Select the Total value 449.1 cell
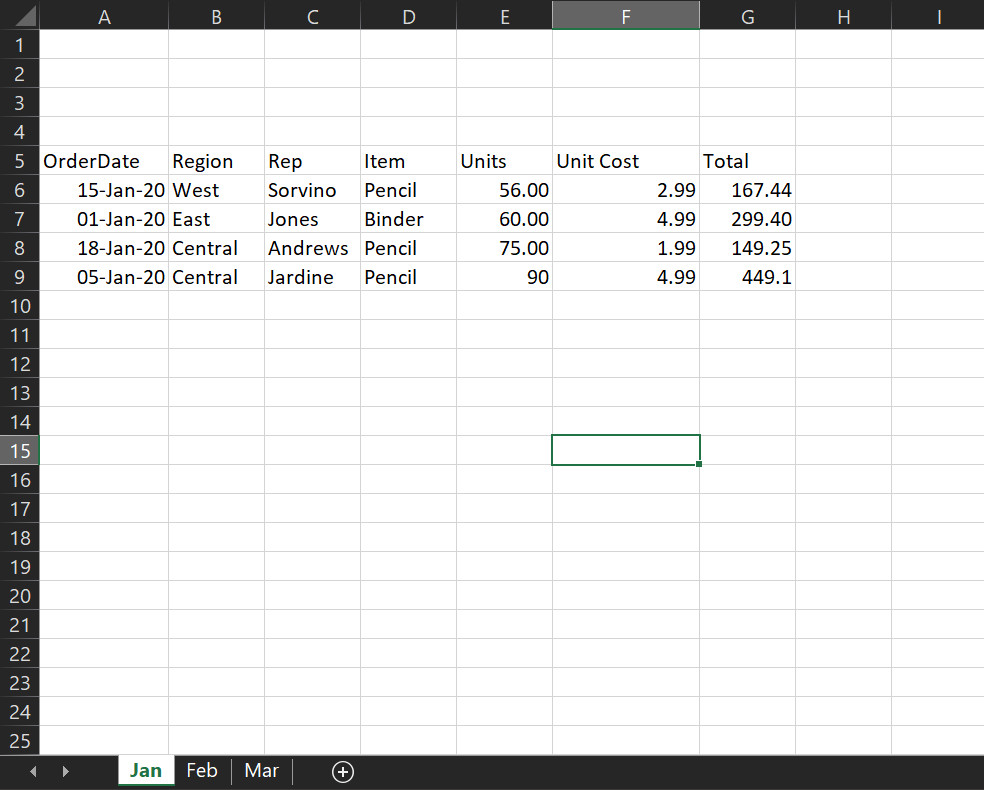984x790 pixels. coord(747,277)
